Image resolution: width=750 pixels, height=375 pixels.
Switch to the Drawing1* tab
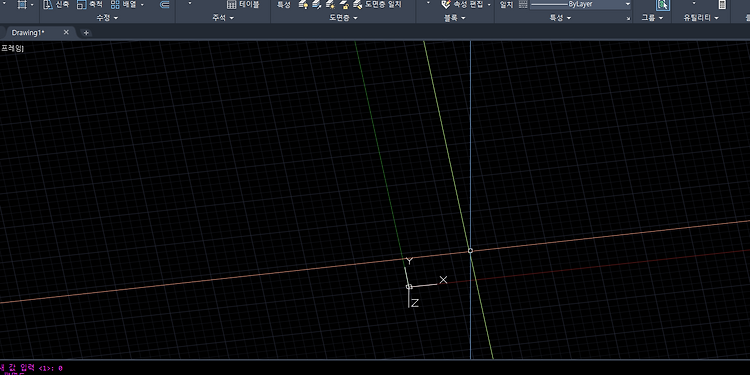28,33
